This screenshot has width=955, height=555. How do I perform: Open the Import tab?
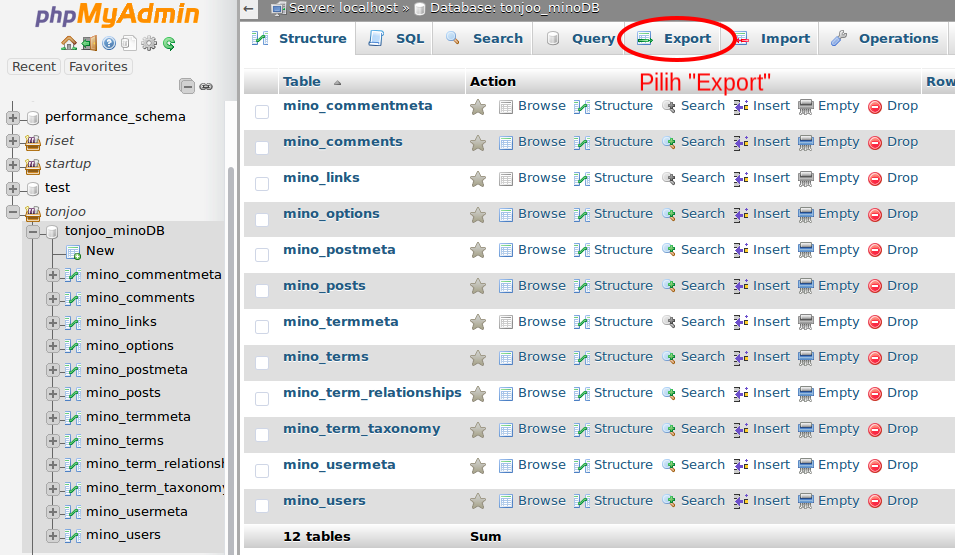tap(771, 38)
